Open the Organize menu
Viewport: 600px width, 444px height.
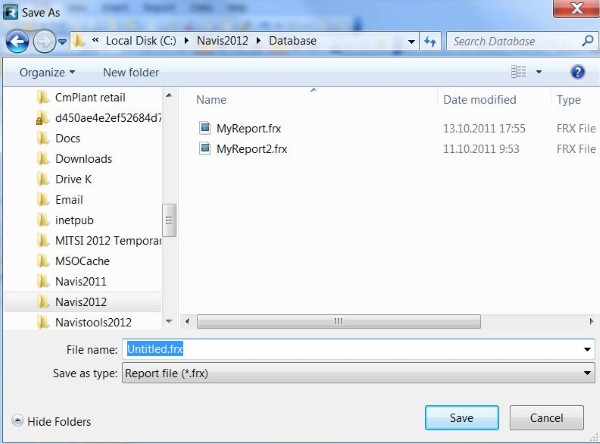(x=46, y=72)
